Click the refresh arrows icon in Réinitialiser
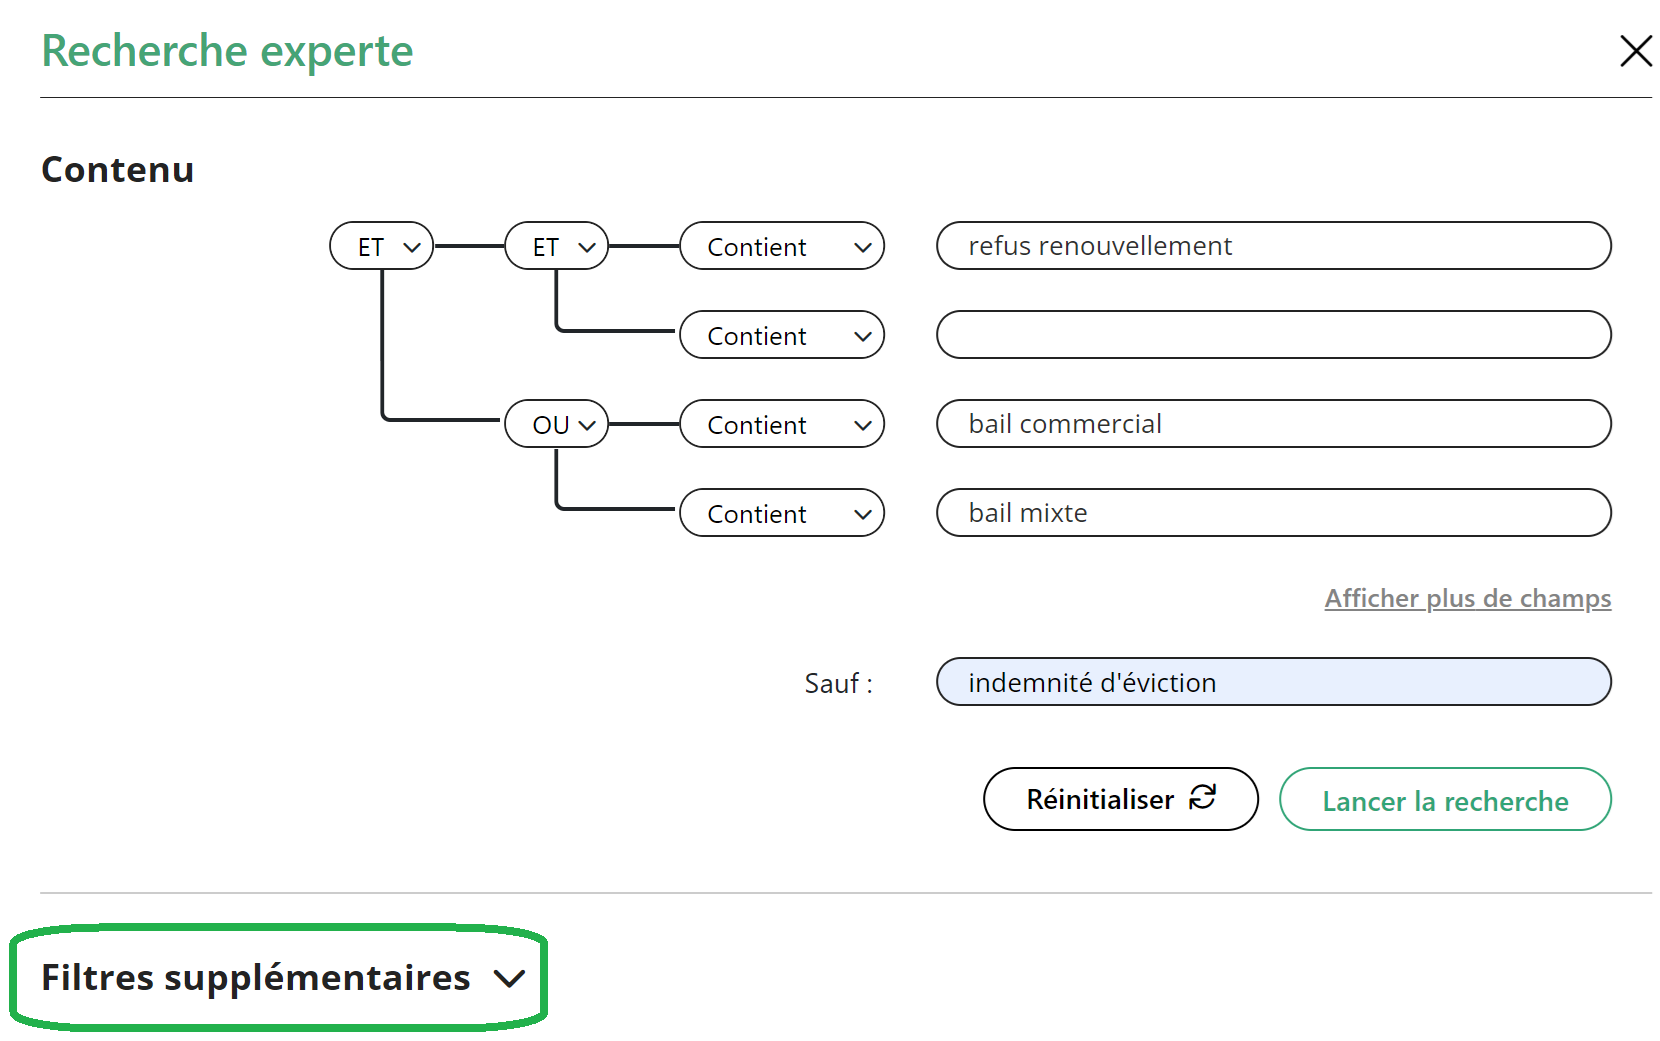 [x=1203, y=798]
